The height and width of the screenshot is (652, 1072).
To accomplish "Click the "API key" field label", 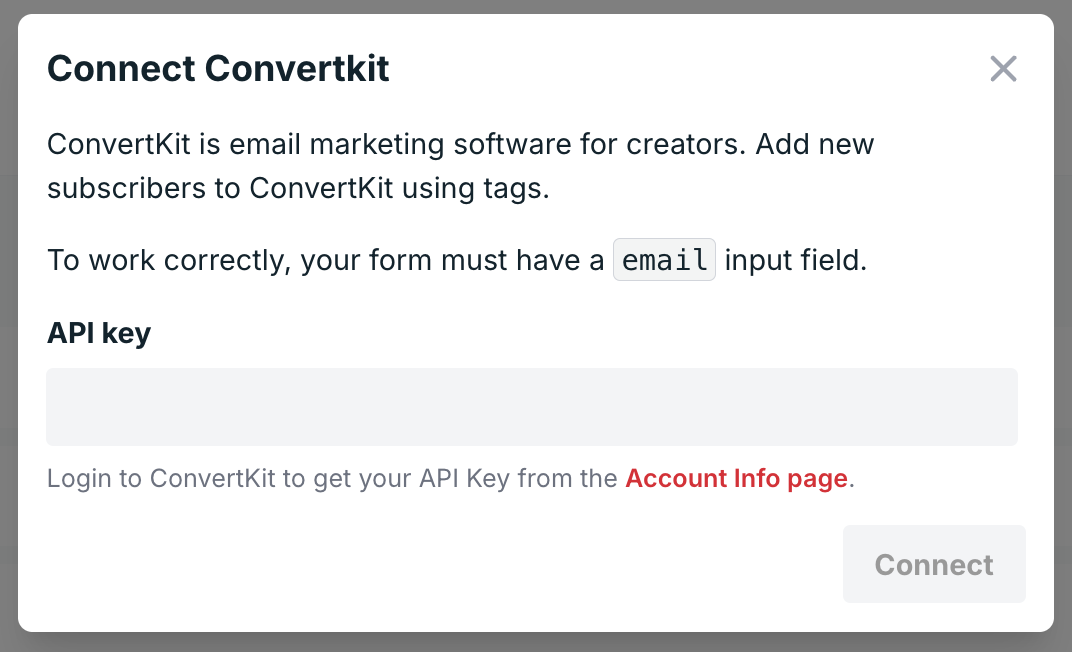I will pos(99,333).
